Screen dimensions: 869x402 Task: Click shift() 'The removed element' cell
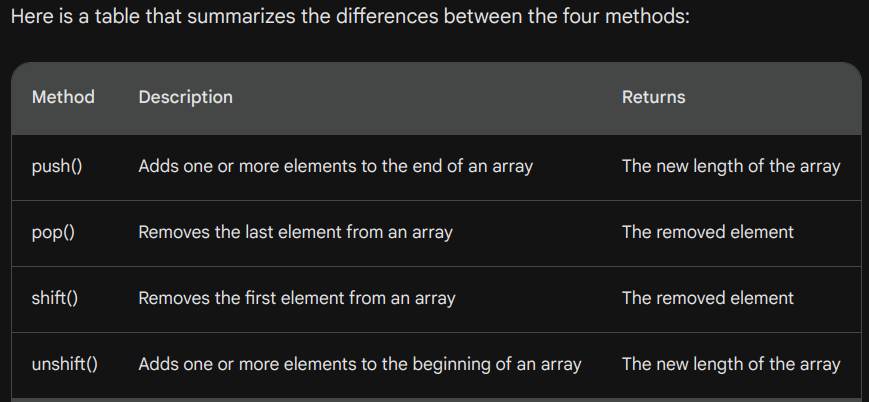(708, 298)
